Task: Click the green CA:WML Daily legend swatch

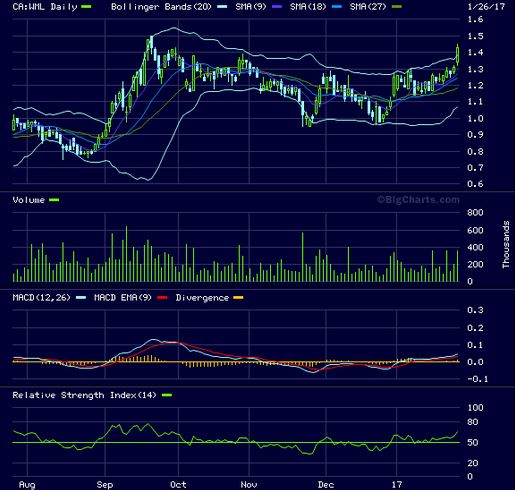Action: (x=86, y=7)
